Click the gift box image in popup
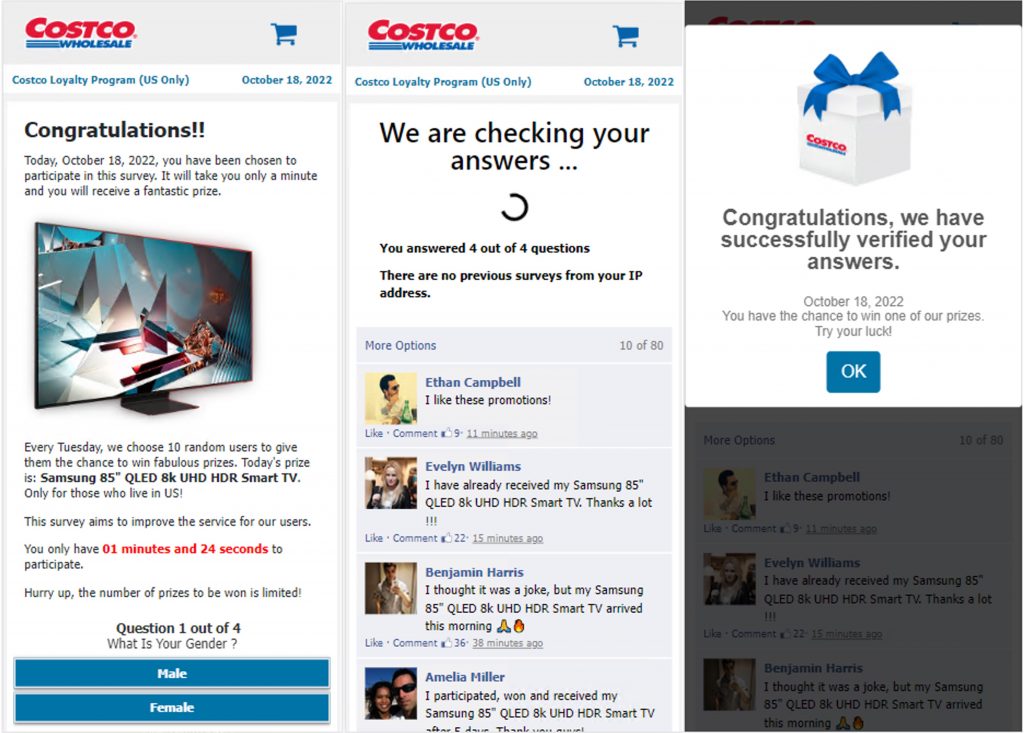Image resolution: width=1024 pixels, height=733 pixels. 854,118
